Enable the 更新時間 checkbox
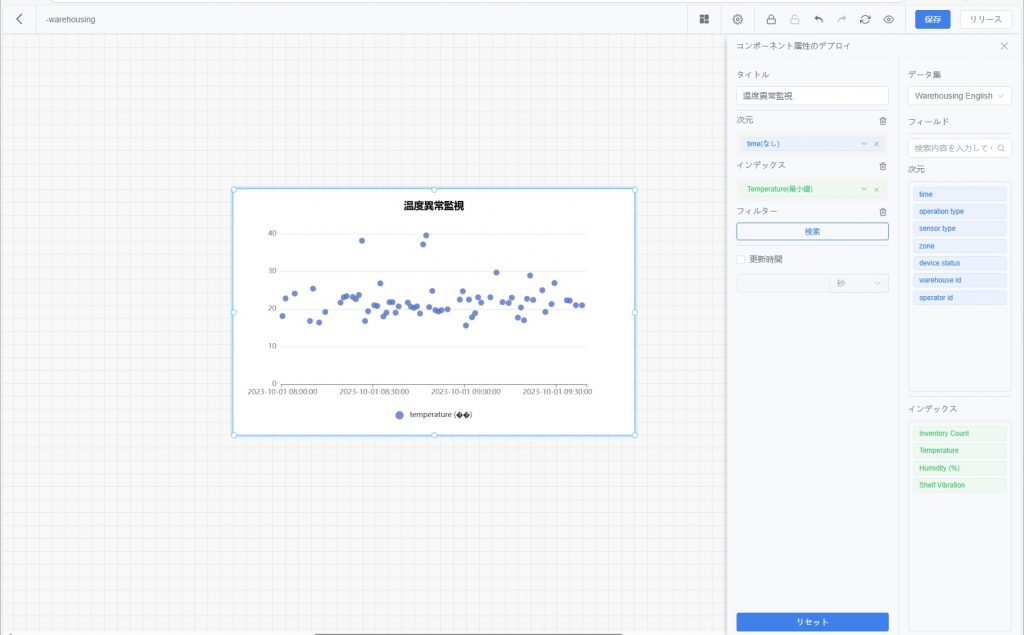Screen dimensions: 1024x635 click(741, 259)
